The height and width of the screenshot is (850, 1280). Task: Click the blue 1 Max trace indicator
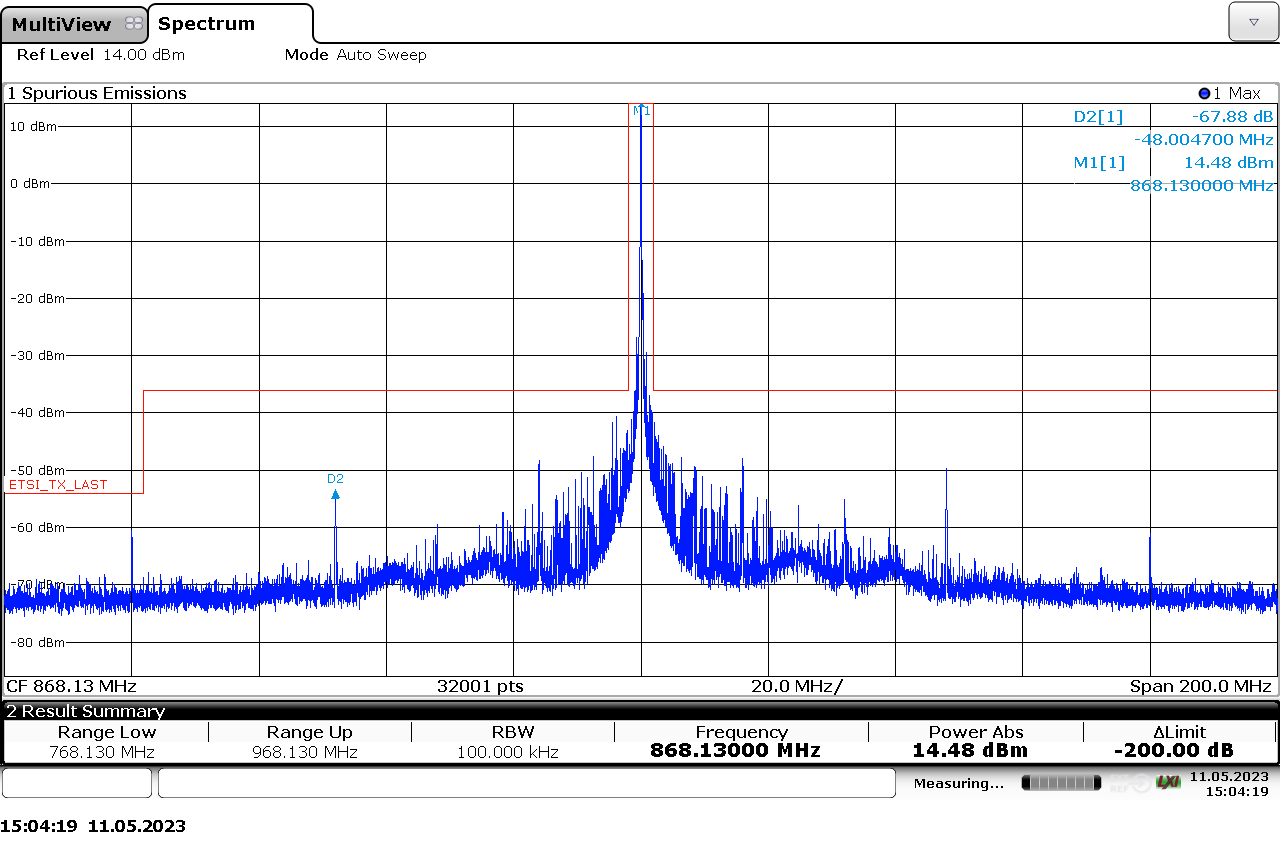[x=1230, y=93]
